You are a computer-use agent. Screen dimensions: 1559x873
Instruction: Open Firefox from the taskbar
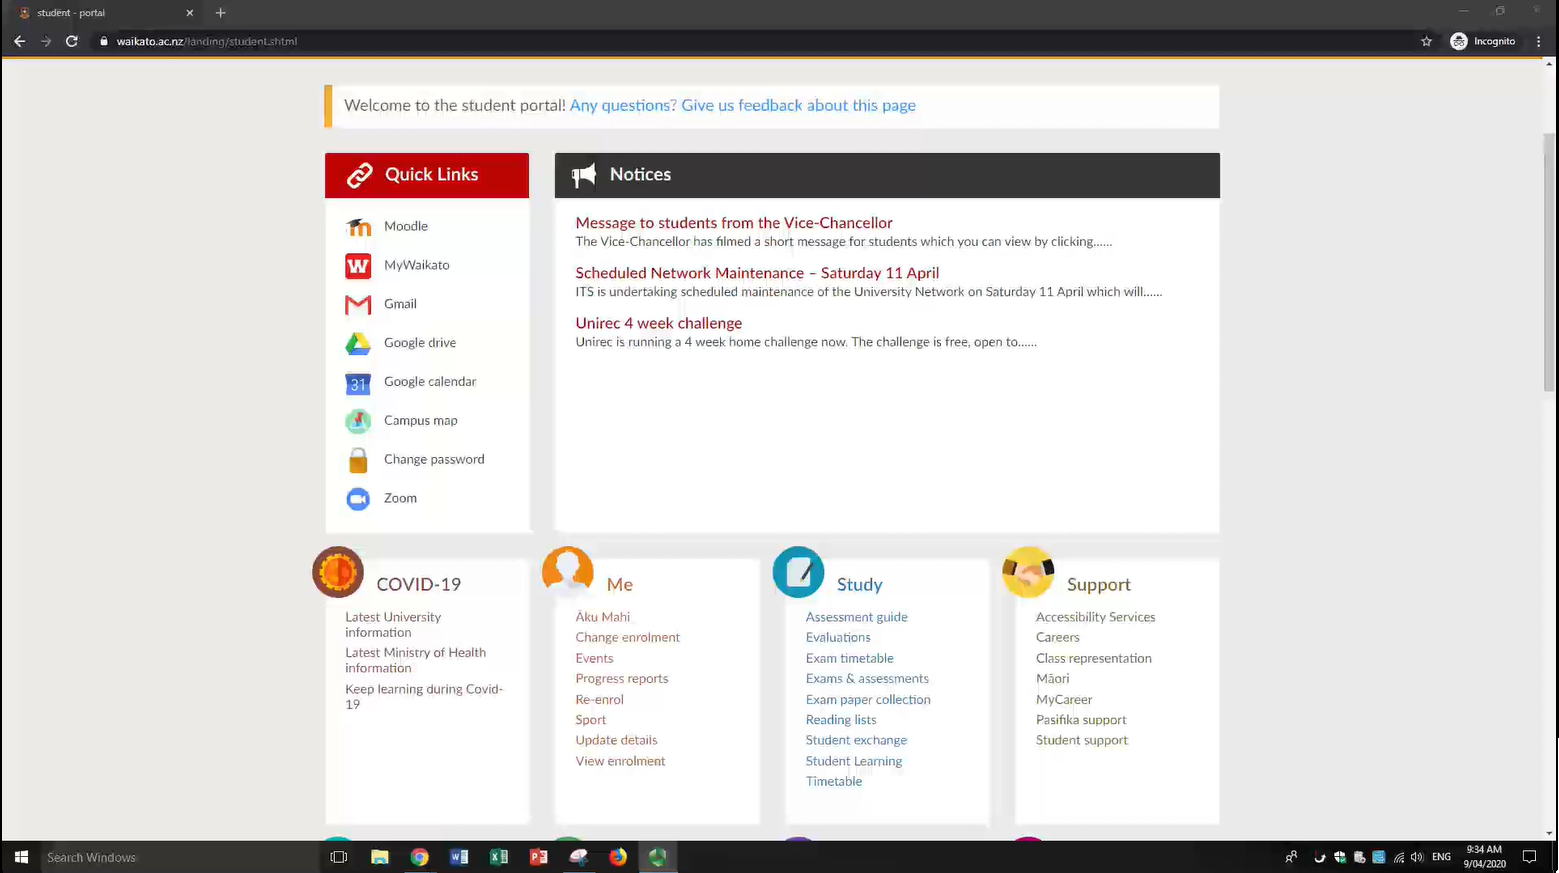pyautogui.click(x=618, y=857)
